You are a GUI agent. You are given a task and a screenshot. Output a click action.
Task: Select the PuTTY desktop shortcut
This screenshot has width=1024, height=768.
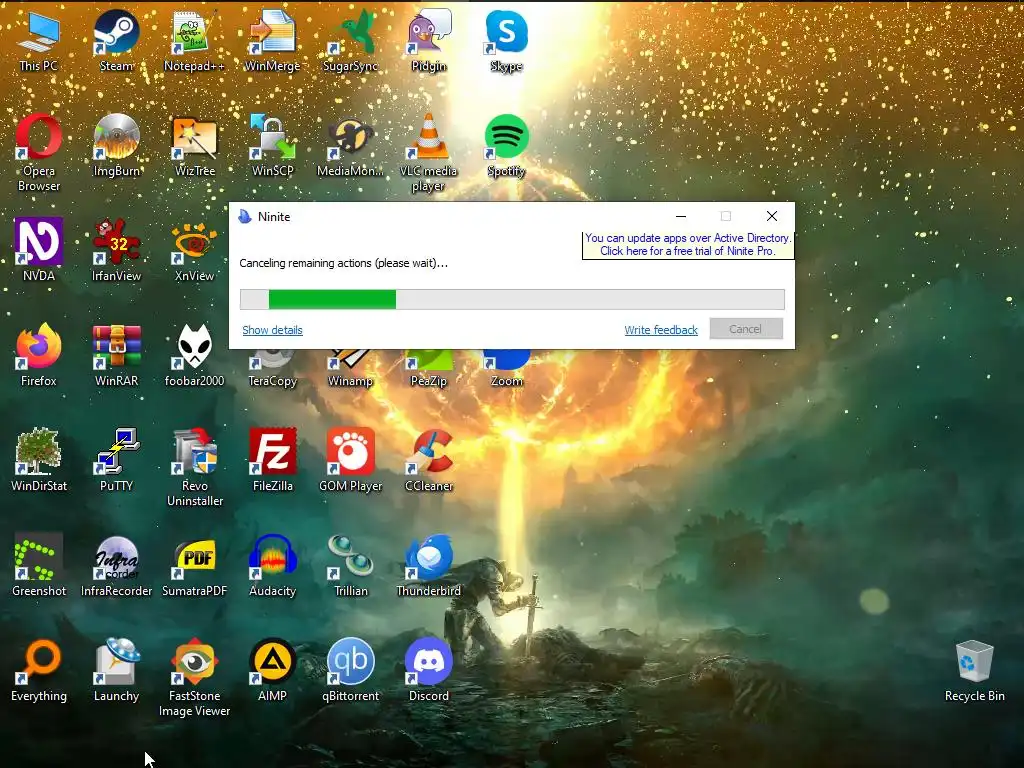point(116,460)
